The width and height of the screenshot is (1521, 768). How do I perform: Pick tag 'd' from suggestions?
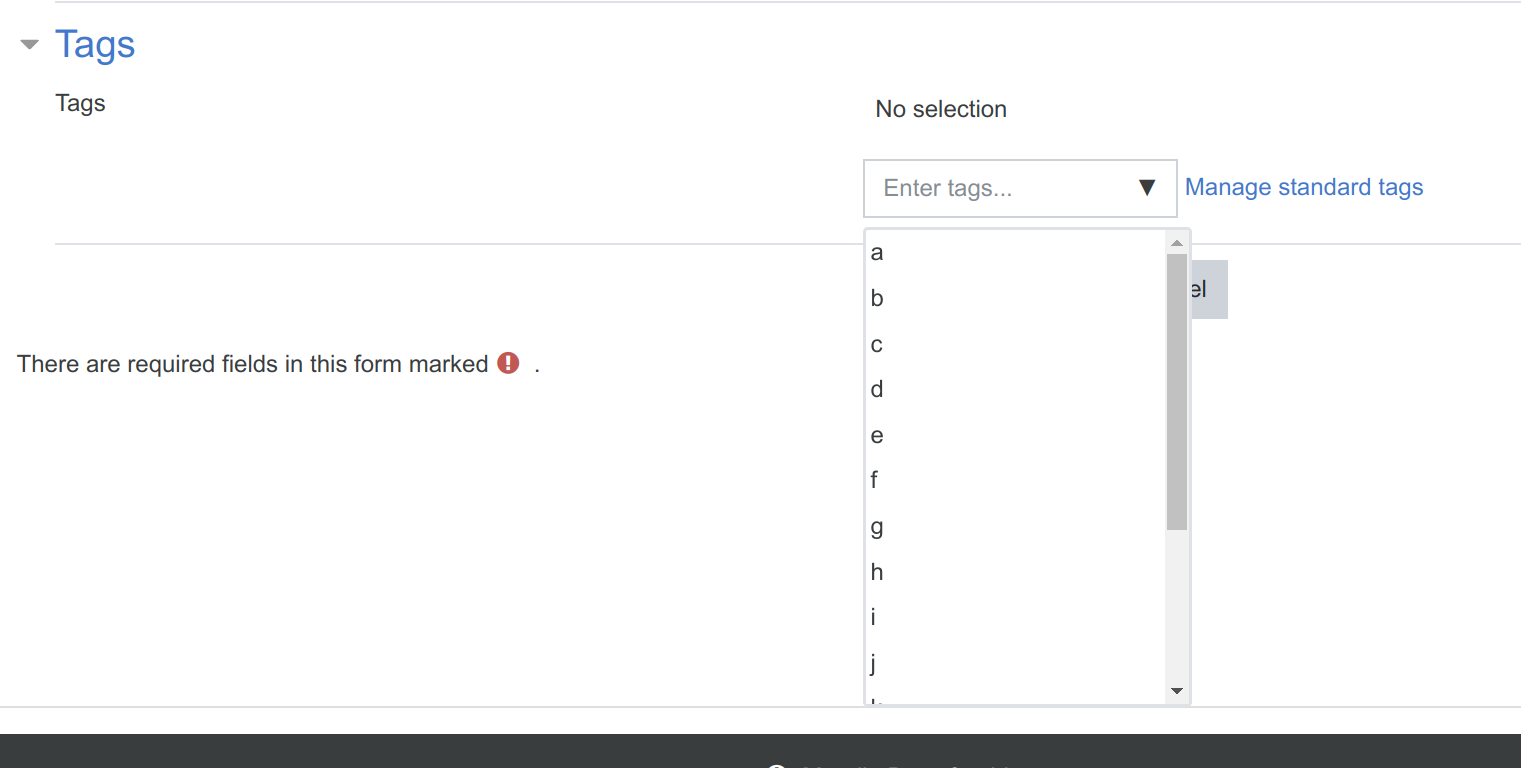tap(1016, 389)
